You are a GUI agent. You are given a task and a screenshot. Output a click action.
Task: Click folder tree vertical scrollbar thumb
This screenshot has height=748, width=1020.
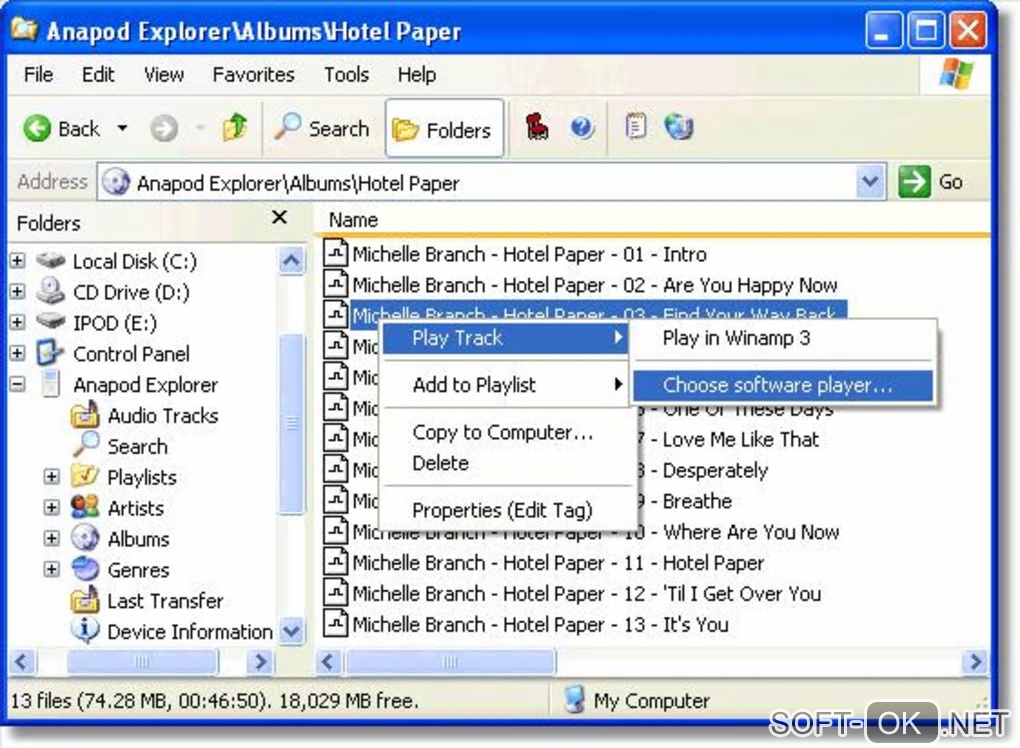coord(291,424)
